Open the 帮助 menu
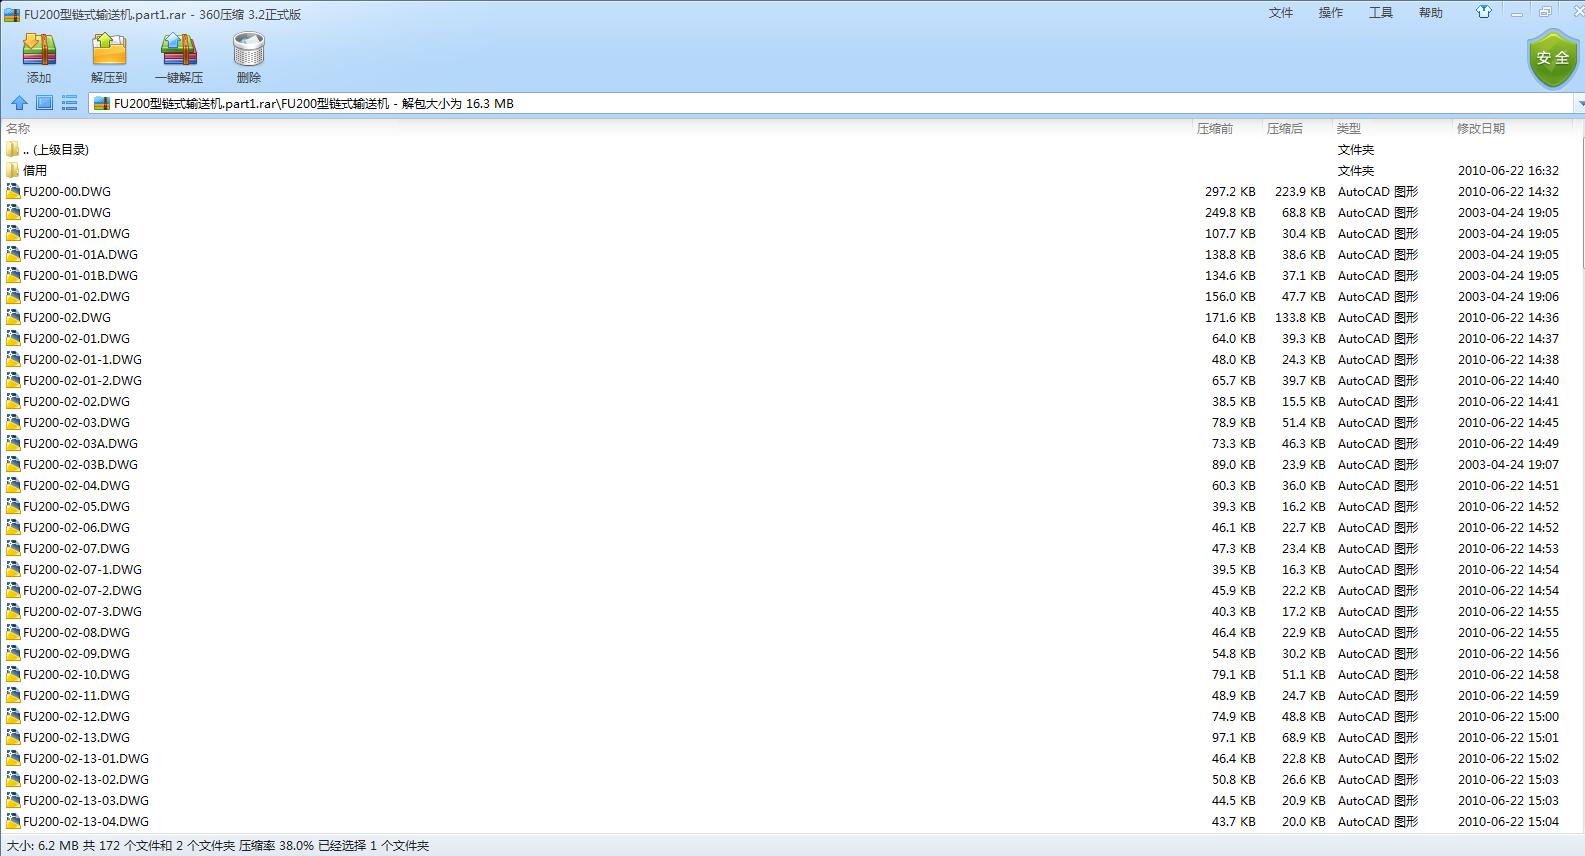 [1431, 13]
